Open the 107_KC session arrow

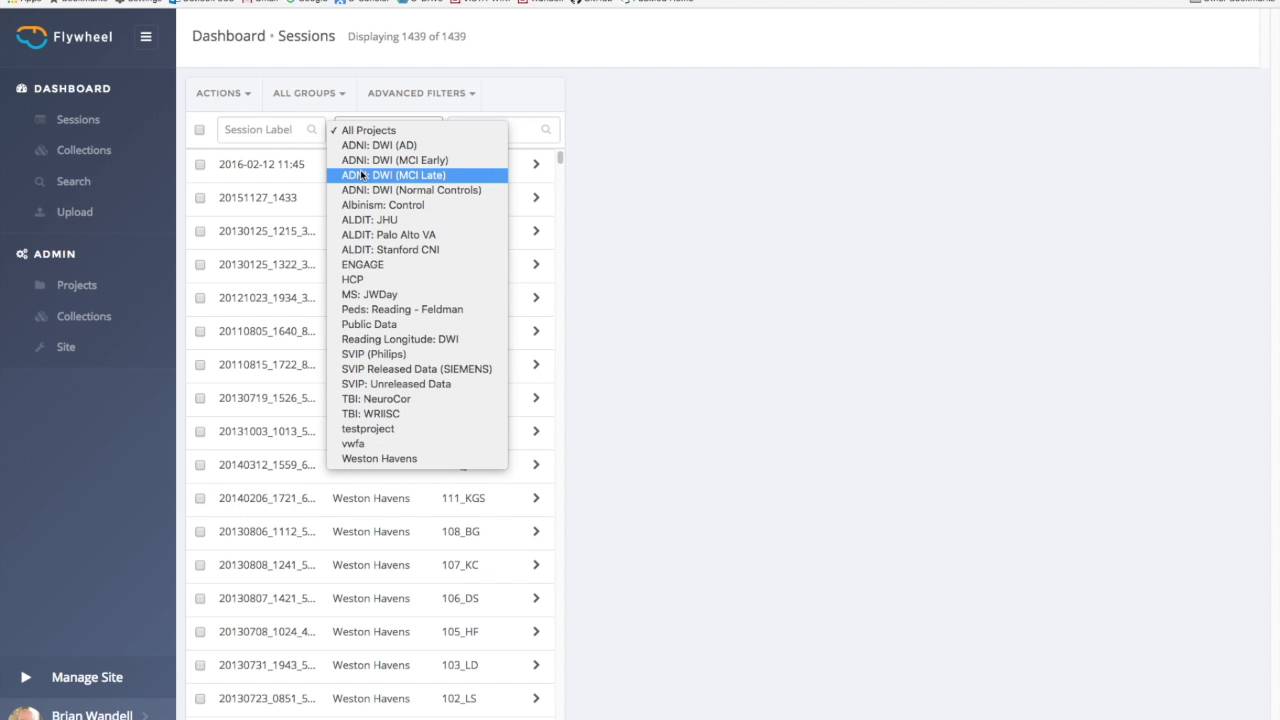536,565
